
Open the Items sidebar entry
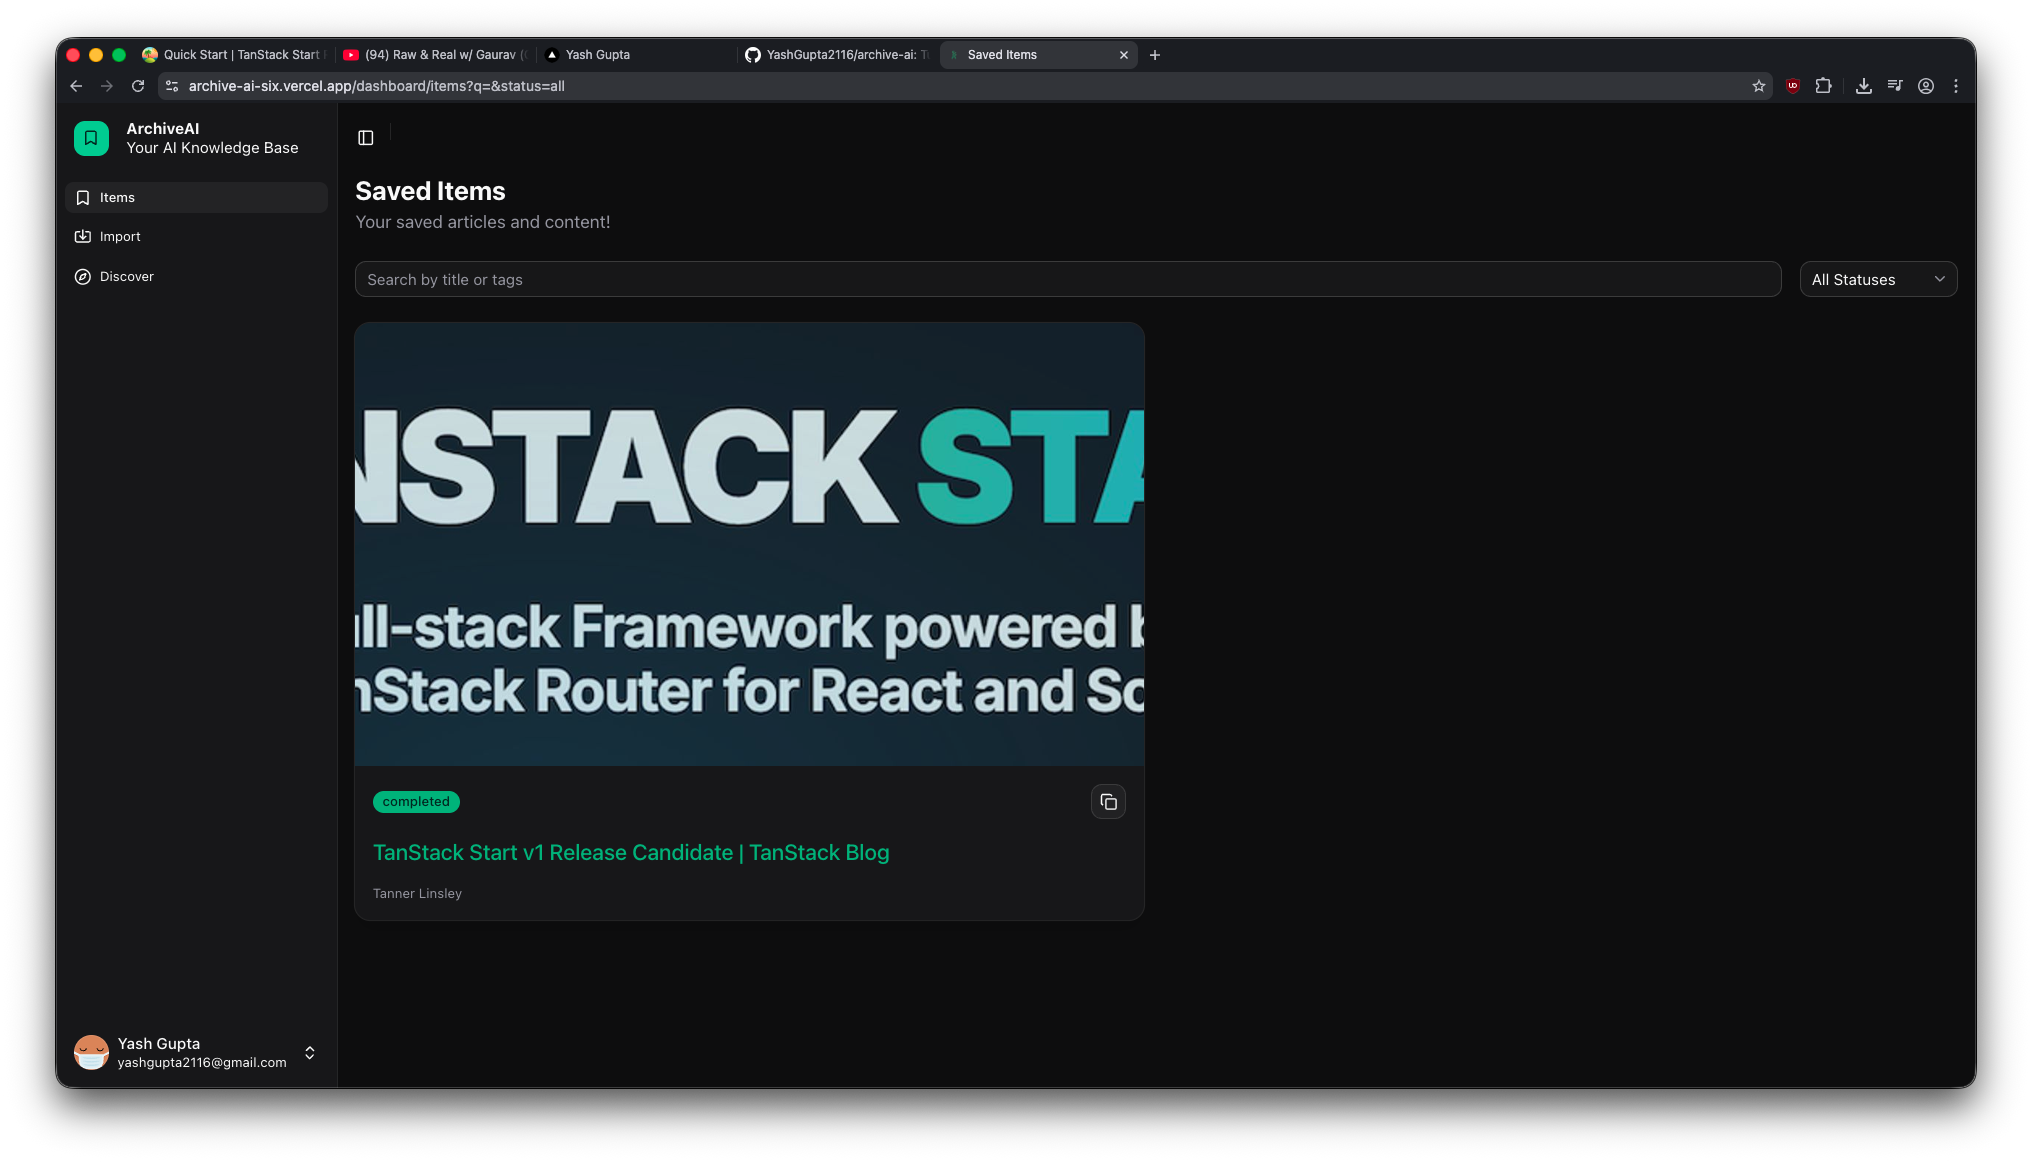(x=197, y=198)
